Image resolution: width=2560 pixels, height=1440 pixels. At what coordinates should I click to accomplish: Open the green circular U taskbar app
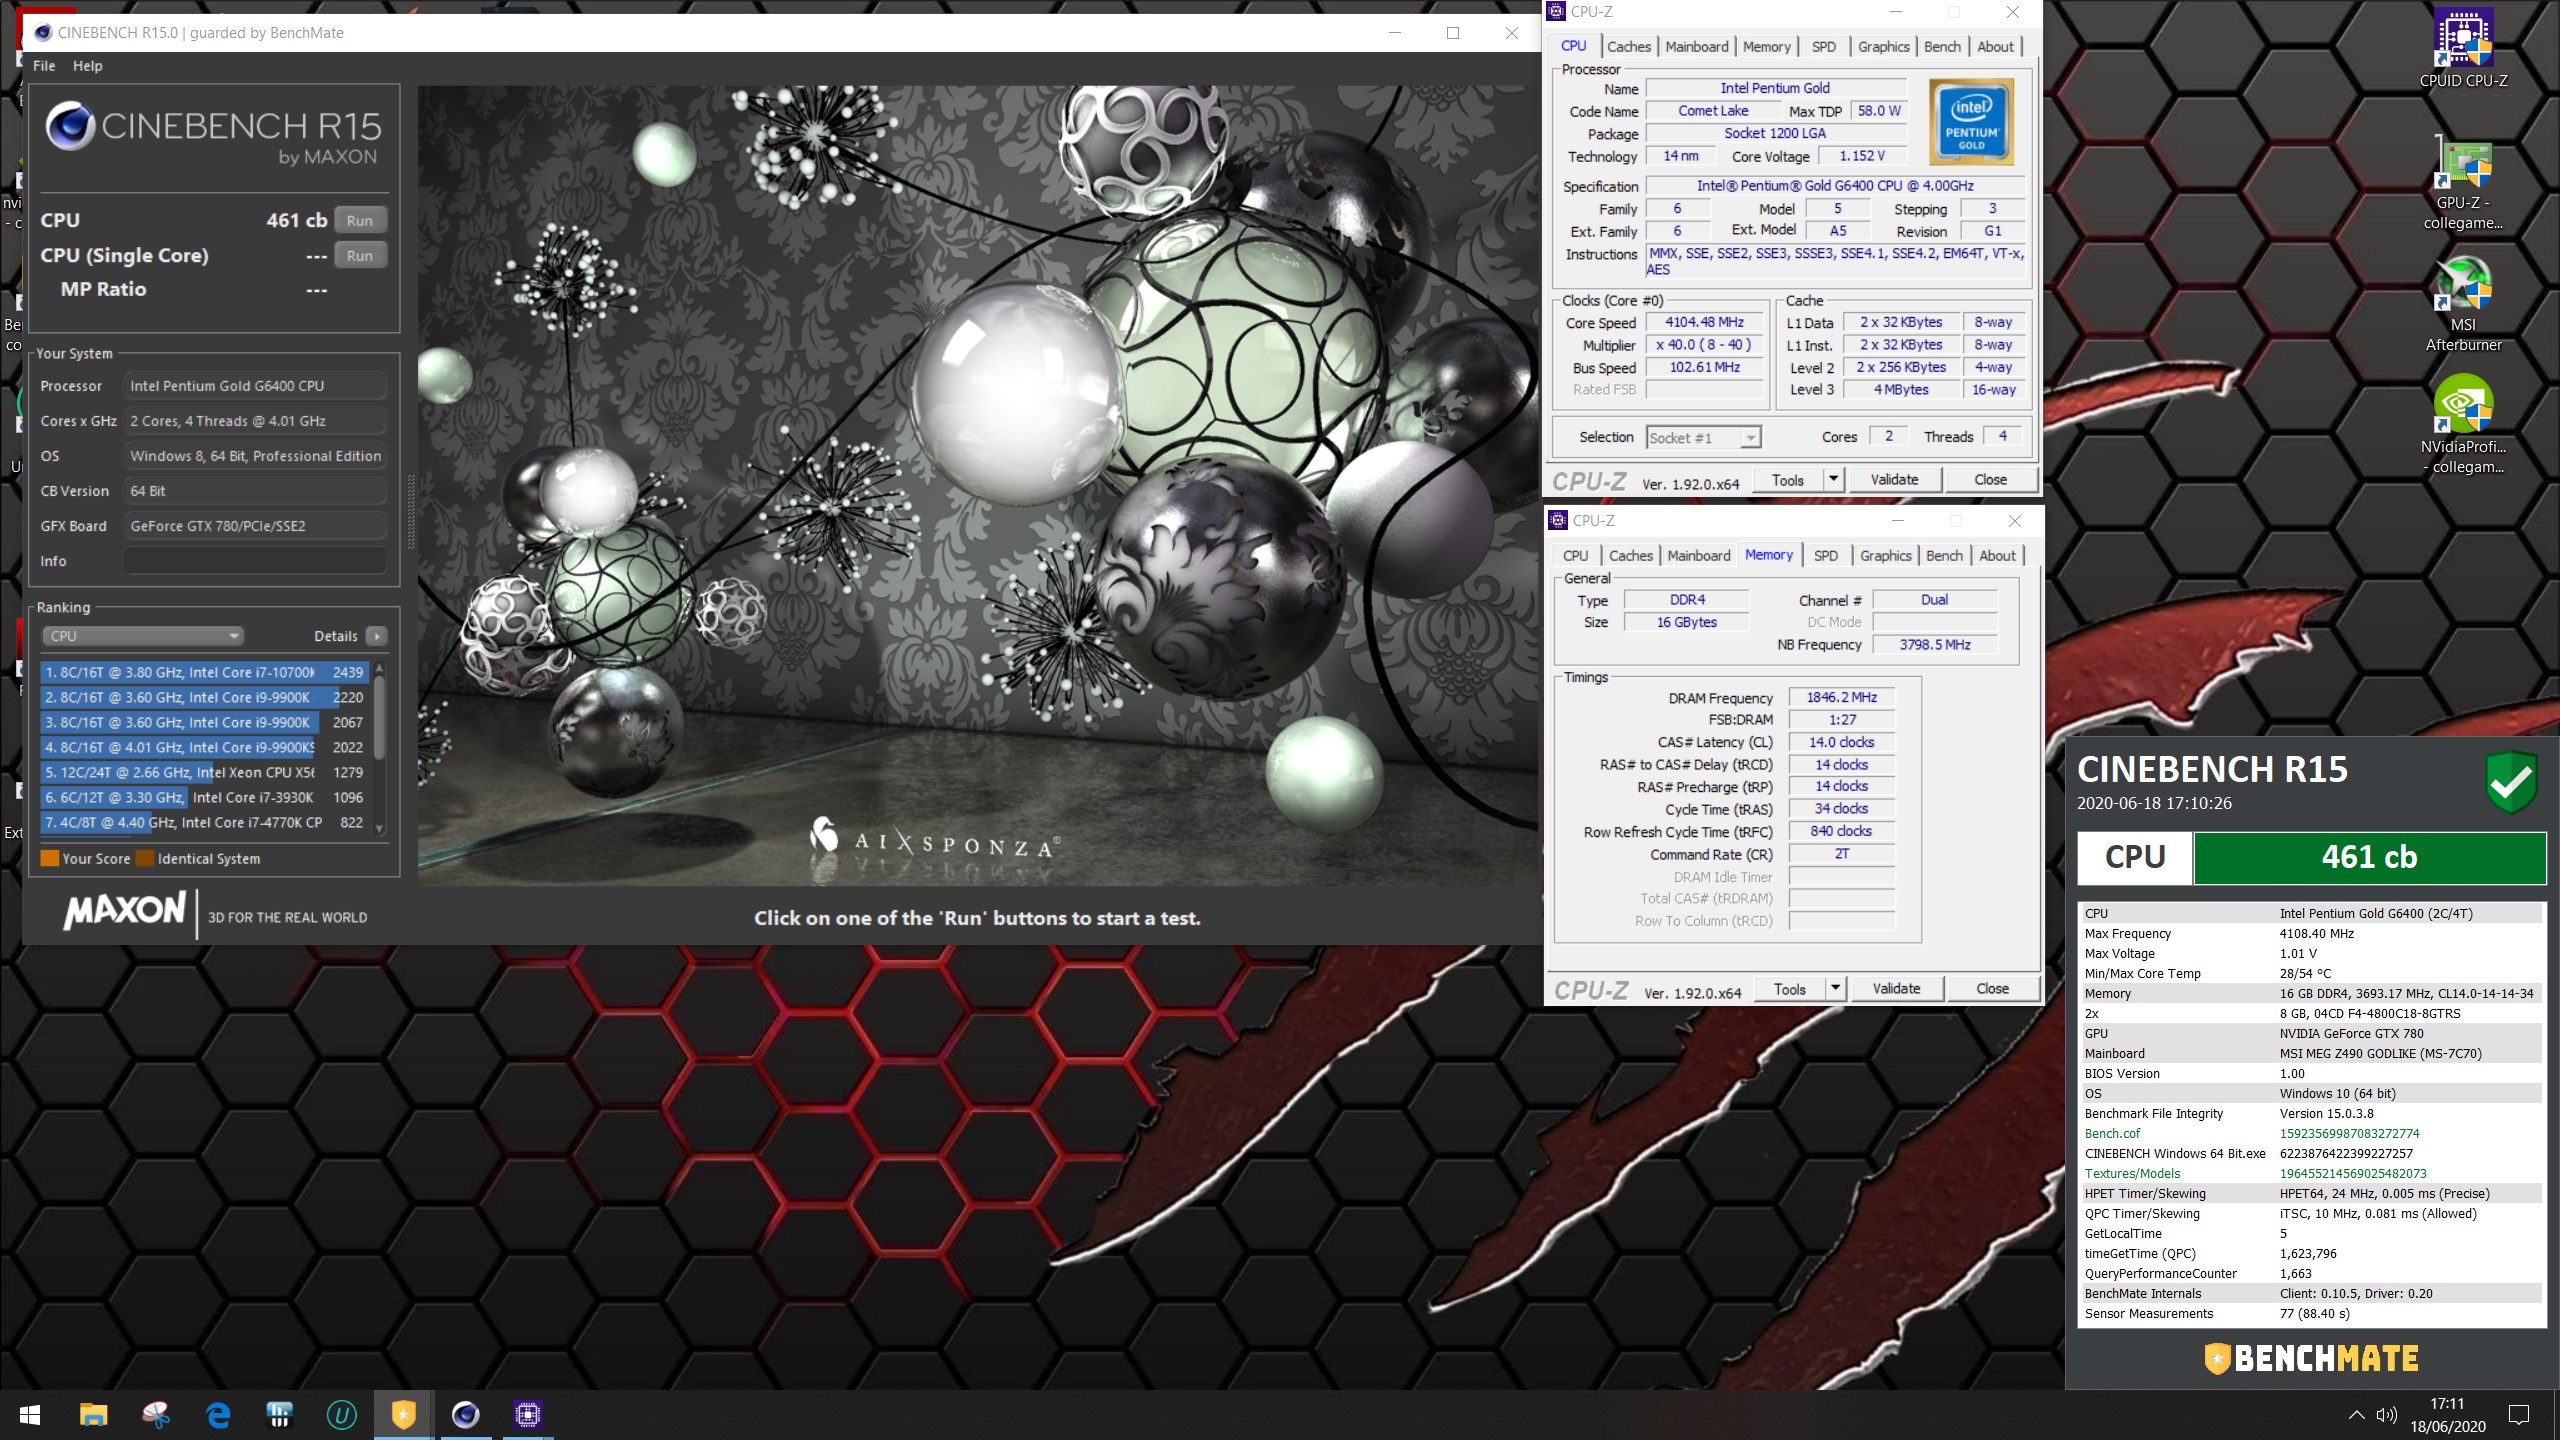point(341,1415)
